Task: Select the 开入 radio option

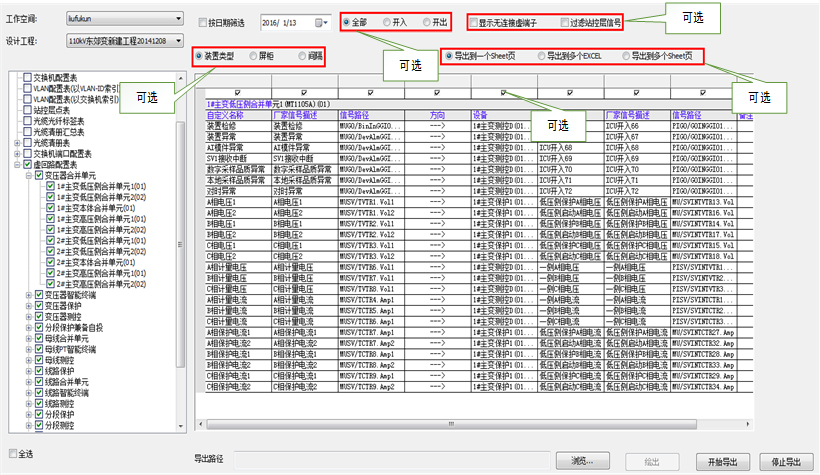Action: (x=388, y=21)
